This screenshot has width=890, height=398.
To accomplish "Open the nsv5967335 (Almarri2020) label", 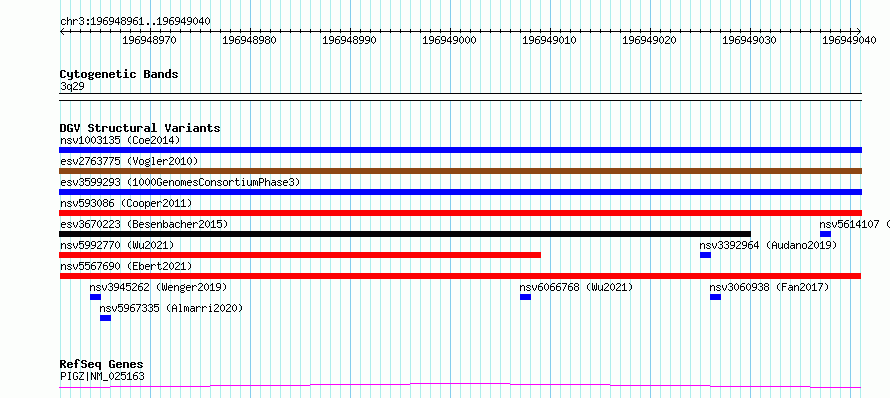I will tap(171, 308).
